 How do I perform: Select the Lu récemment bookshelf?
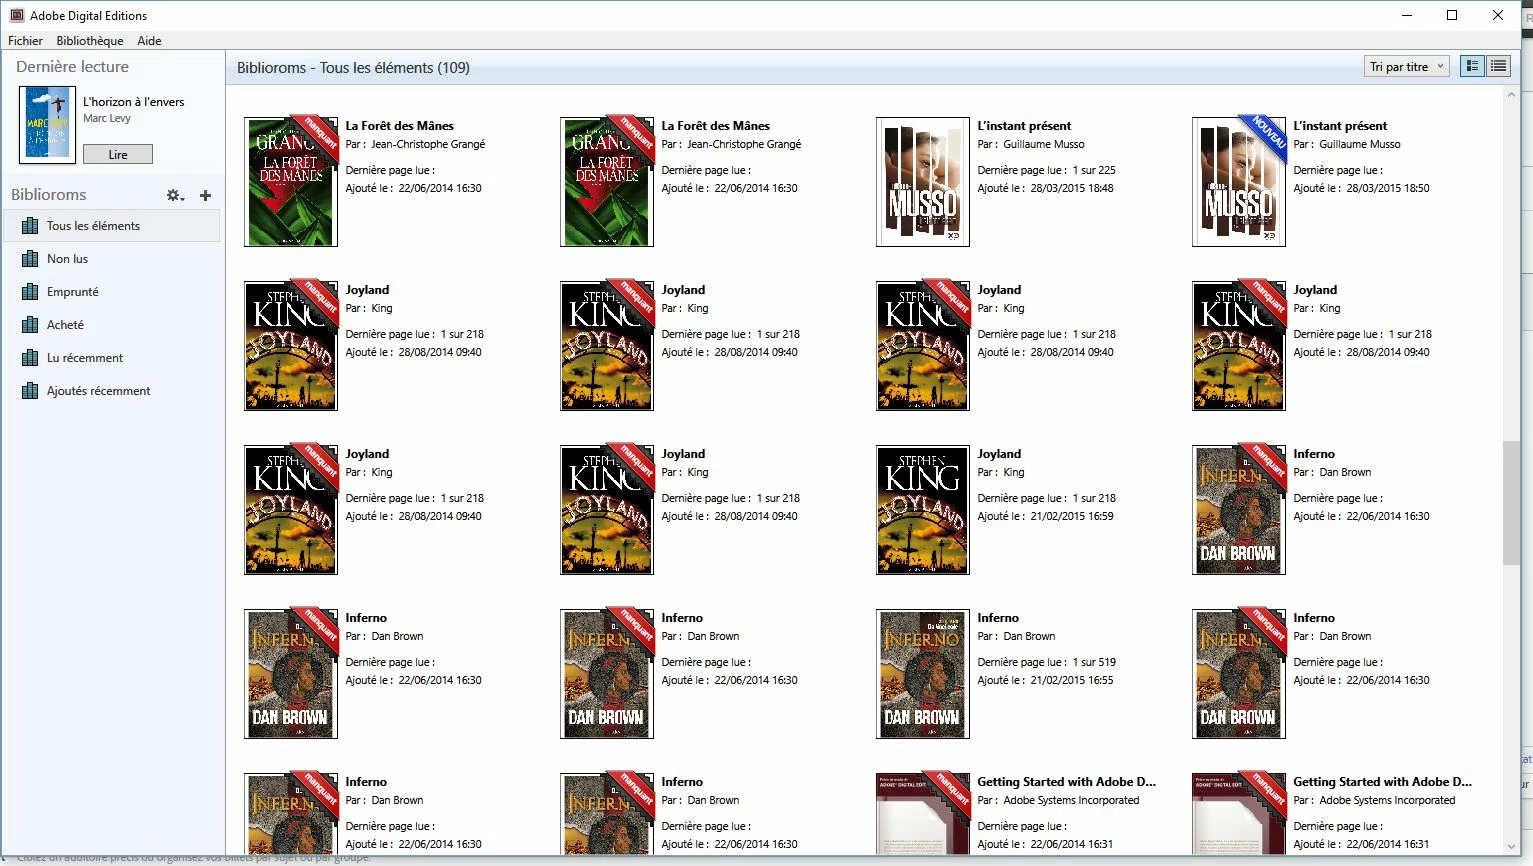click(x=112, y=358)
